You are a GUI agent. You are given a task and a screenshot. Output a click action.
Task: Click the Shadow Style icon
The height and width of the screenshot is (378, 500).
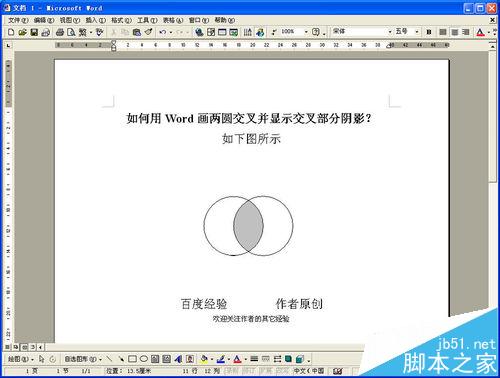click(x=288, y=359)
